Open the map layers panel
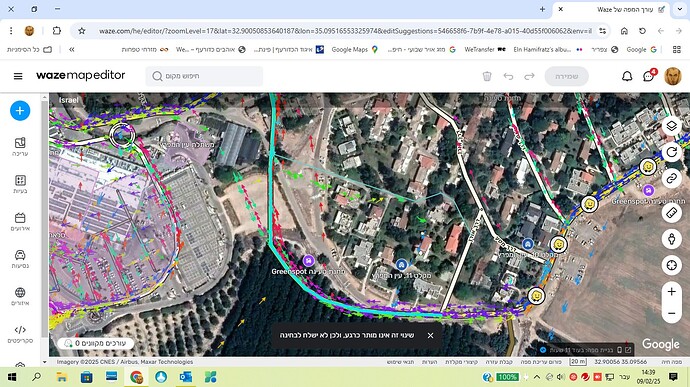 pos(672,126)
